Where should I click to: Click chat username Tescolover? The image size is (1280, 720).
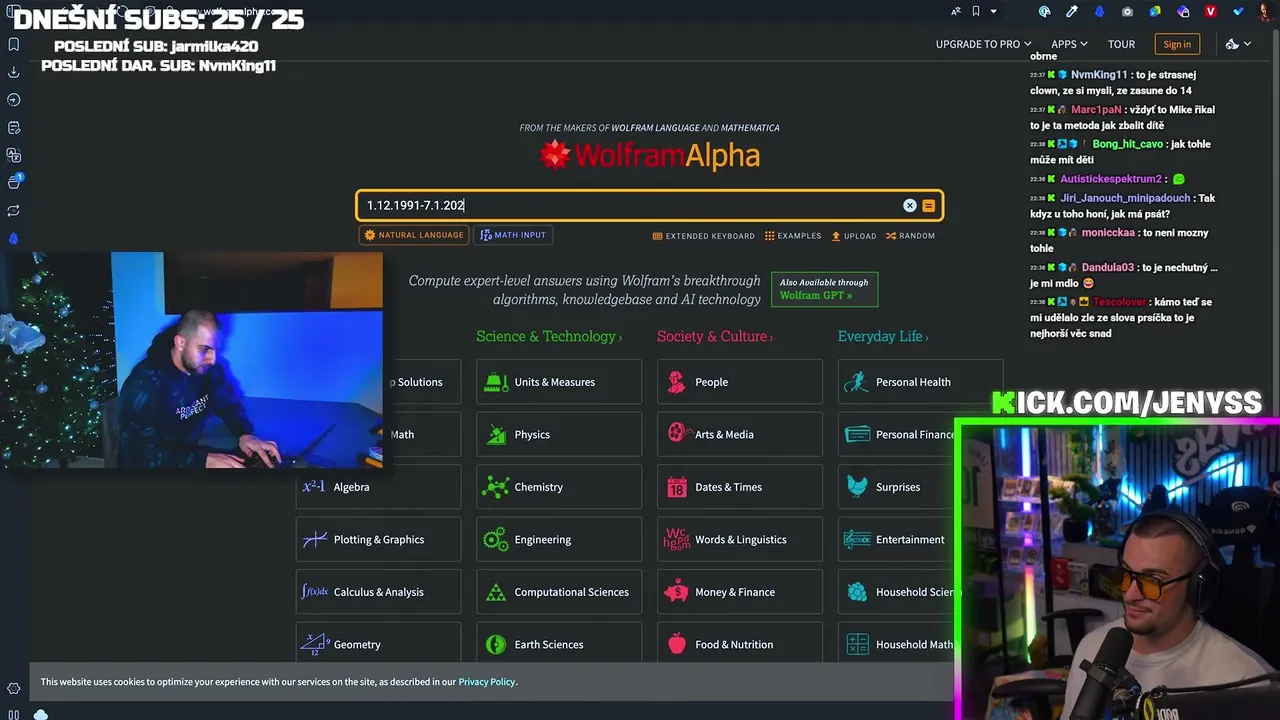pyautogui.click(x=1119, y=302)
